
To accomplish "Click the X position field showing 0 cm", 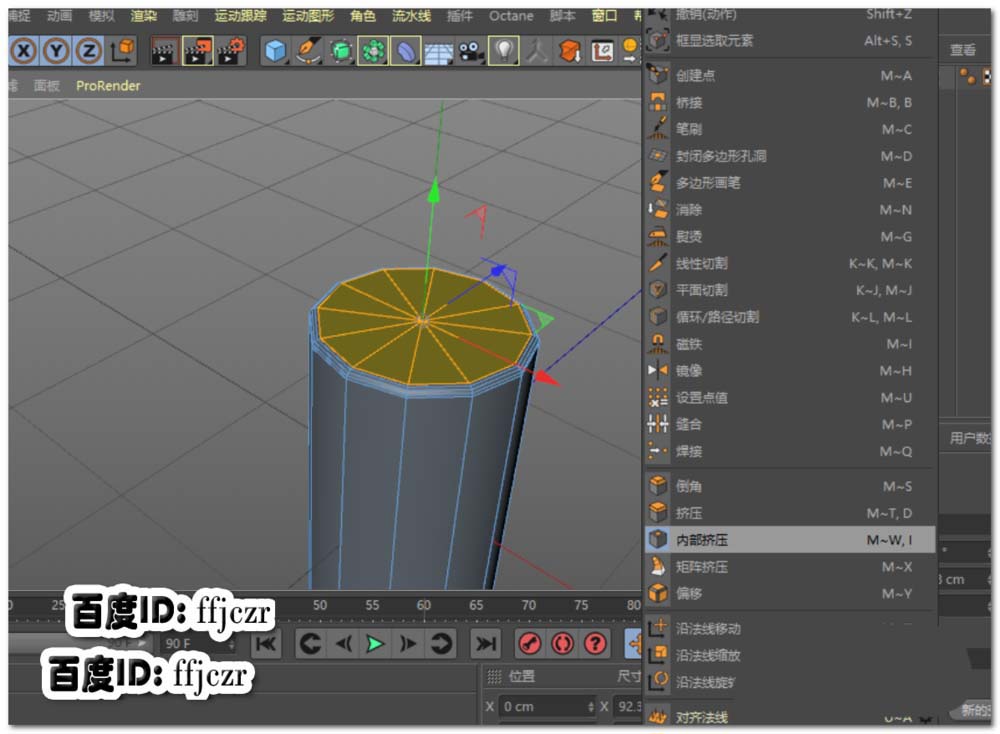I will coord(547,707).
